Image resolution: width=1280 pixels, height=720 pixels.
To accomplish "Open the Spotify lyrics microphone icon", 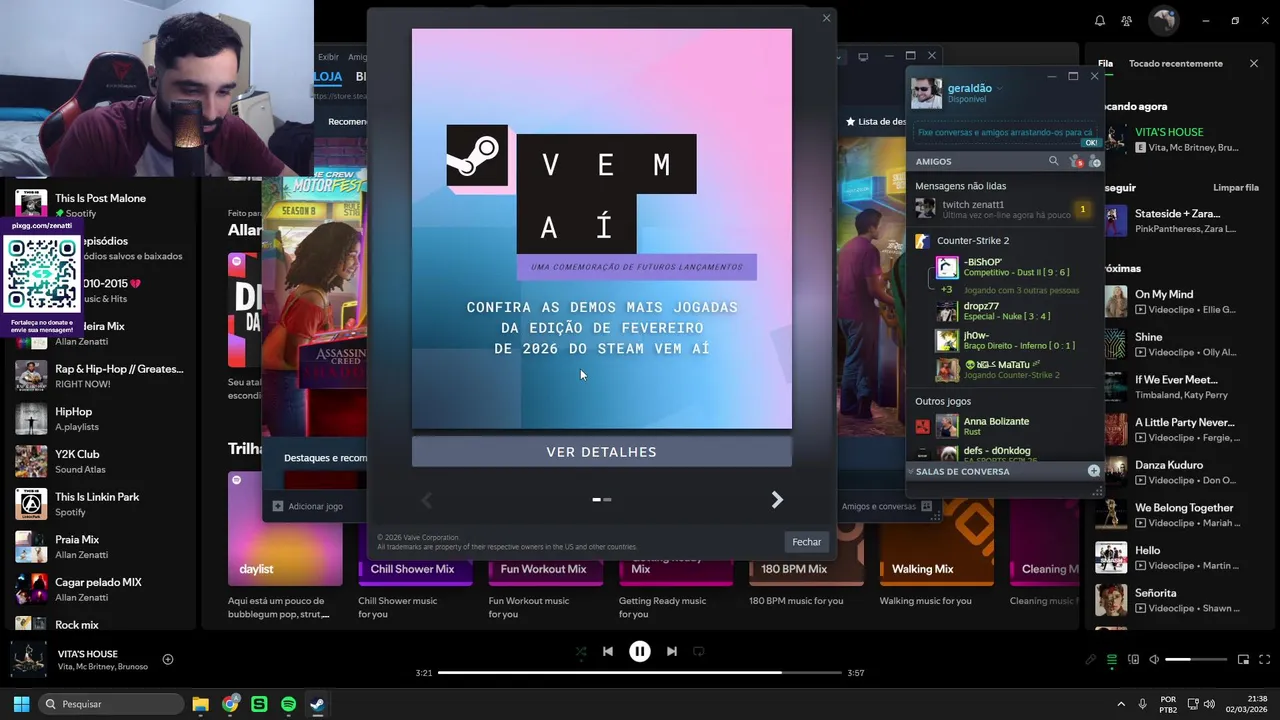I will point(1091,660).
